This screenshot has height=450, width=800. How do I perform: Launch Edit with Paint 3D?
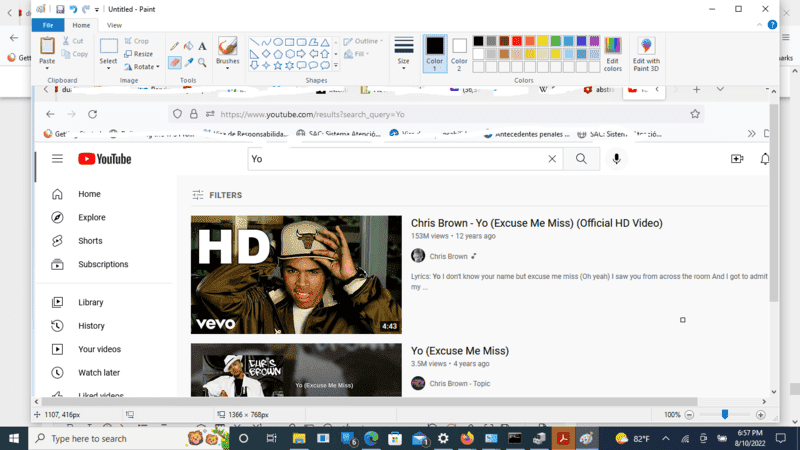point(646,54)
